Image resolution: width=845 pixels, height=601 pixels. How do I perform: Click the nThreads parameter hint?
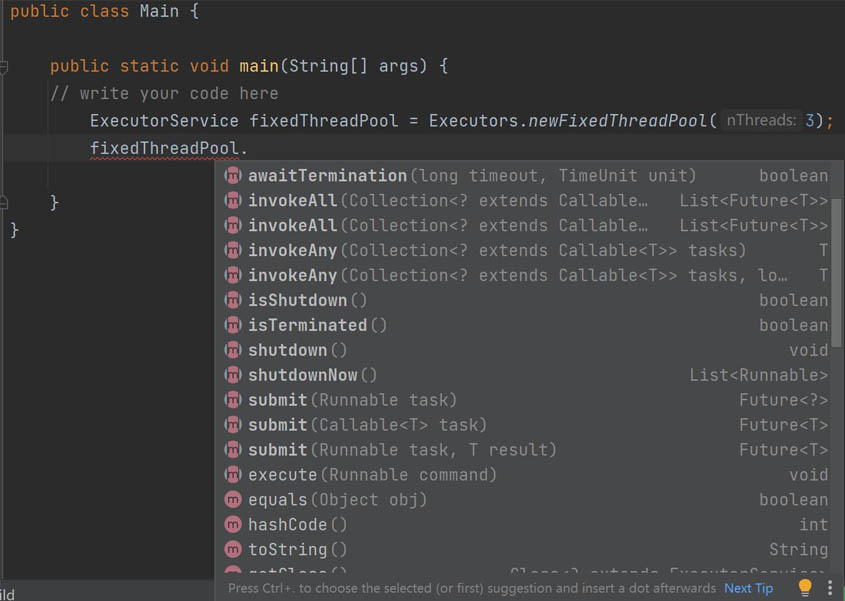[760, 120]
